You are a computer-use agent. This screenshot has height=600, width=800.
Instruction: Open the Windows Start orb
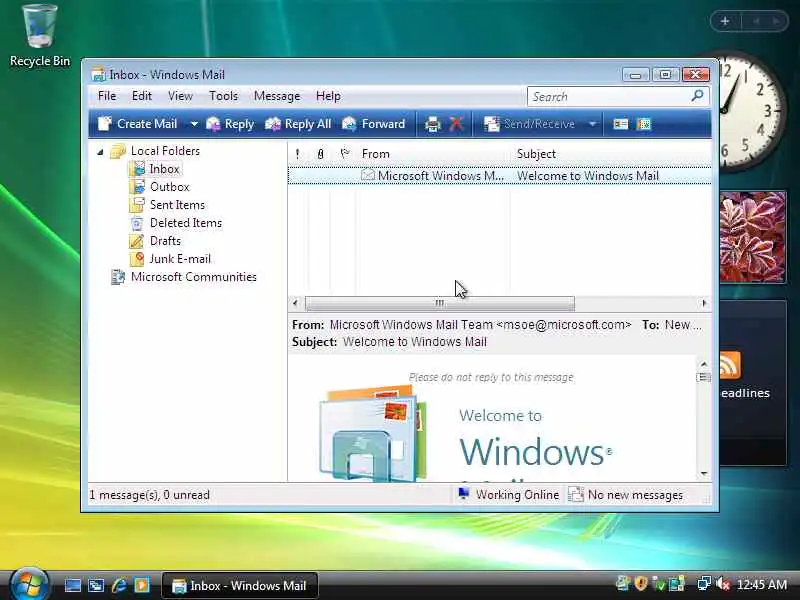[x=29, y=583]
